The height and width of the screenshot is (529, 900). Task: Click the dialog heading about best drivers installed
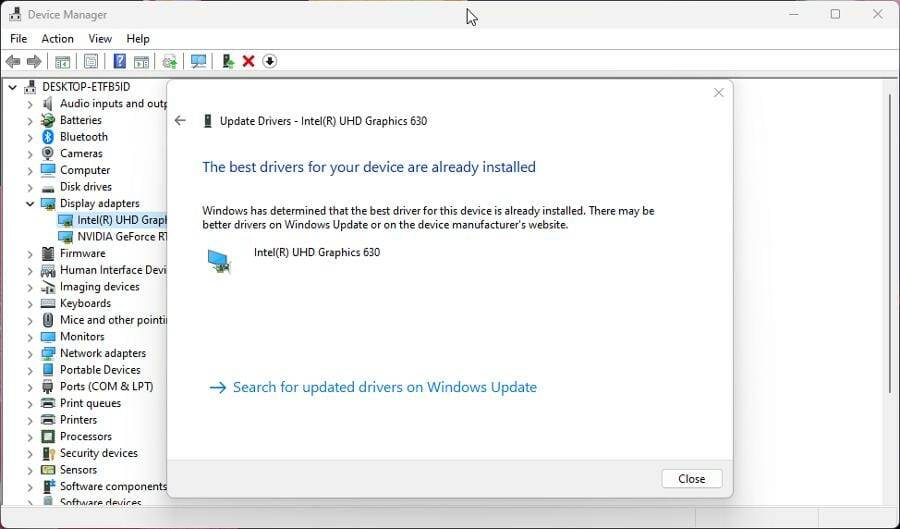[368, 167]
